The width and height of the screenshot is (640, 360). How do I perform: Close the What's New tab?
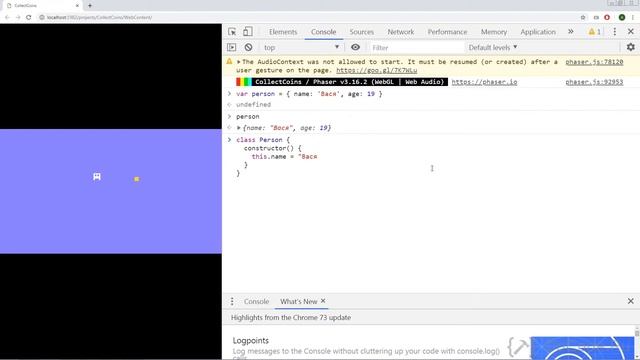[x=323, y=301]
